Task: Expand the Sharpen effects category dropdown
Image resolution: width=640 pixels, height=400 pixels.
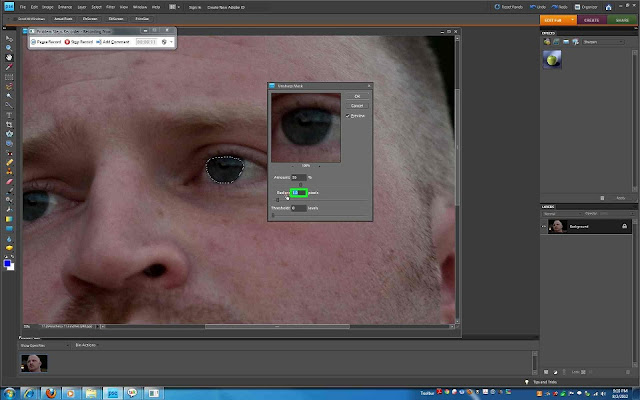Action: (x=604, y=42)
